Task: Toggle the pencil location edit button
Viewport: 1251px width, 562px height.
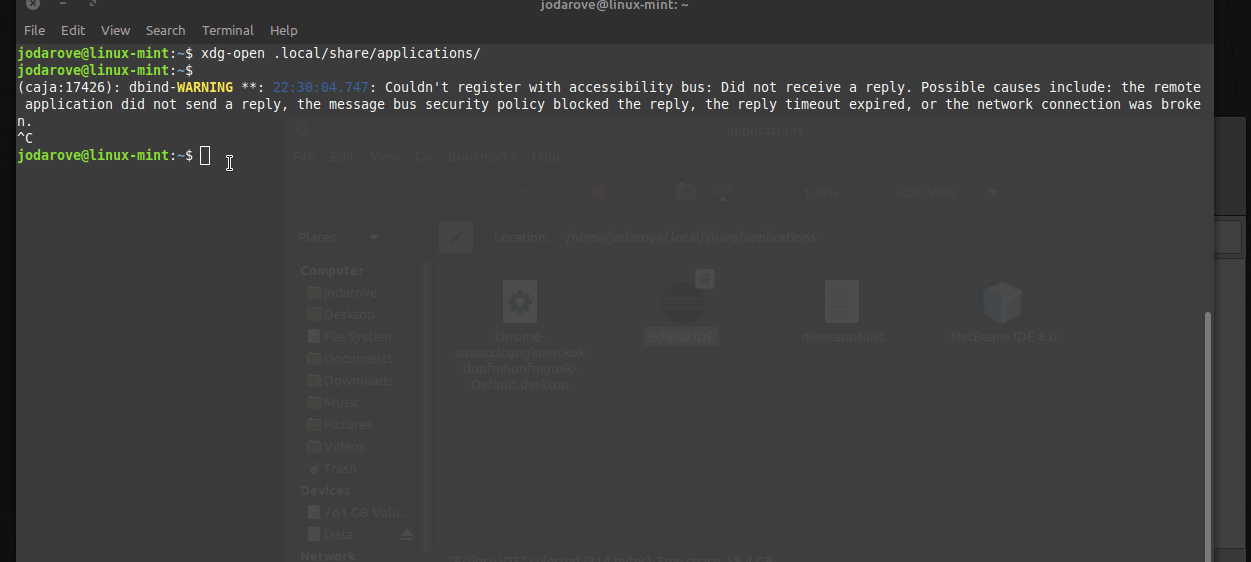Action: tap(455, 237)
